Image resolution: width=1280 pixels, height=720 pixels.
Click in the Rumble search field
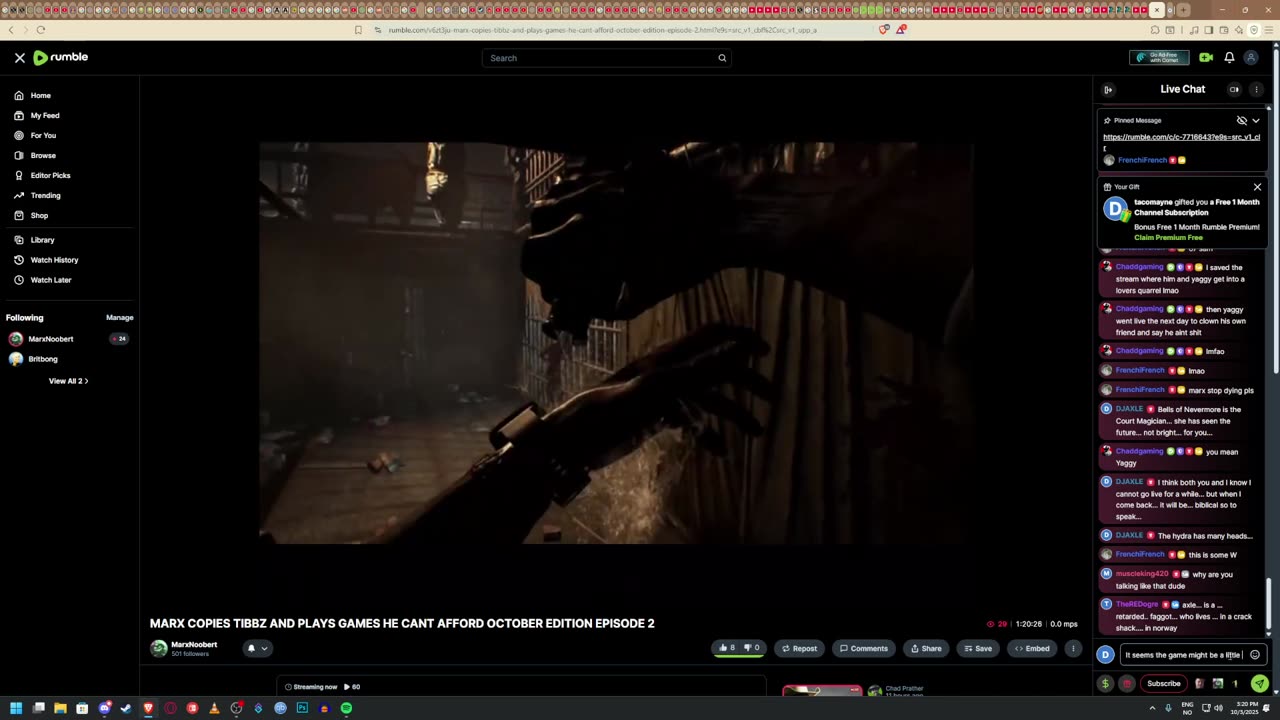pyautogui.click(x=598, y=58)
